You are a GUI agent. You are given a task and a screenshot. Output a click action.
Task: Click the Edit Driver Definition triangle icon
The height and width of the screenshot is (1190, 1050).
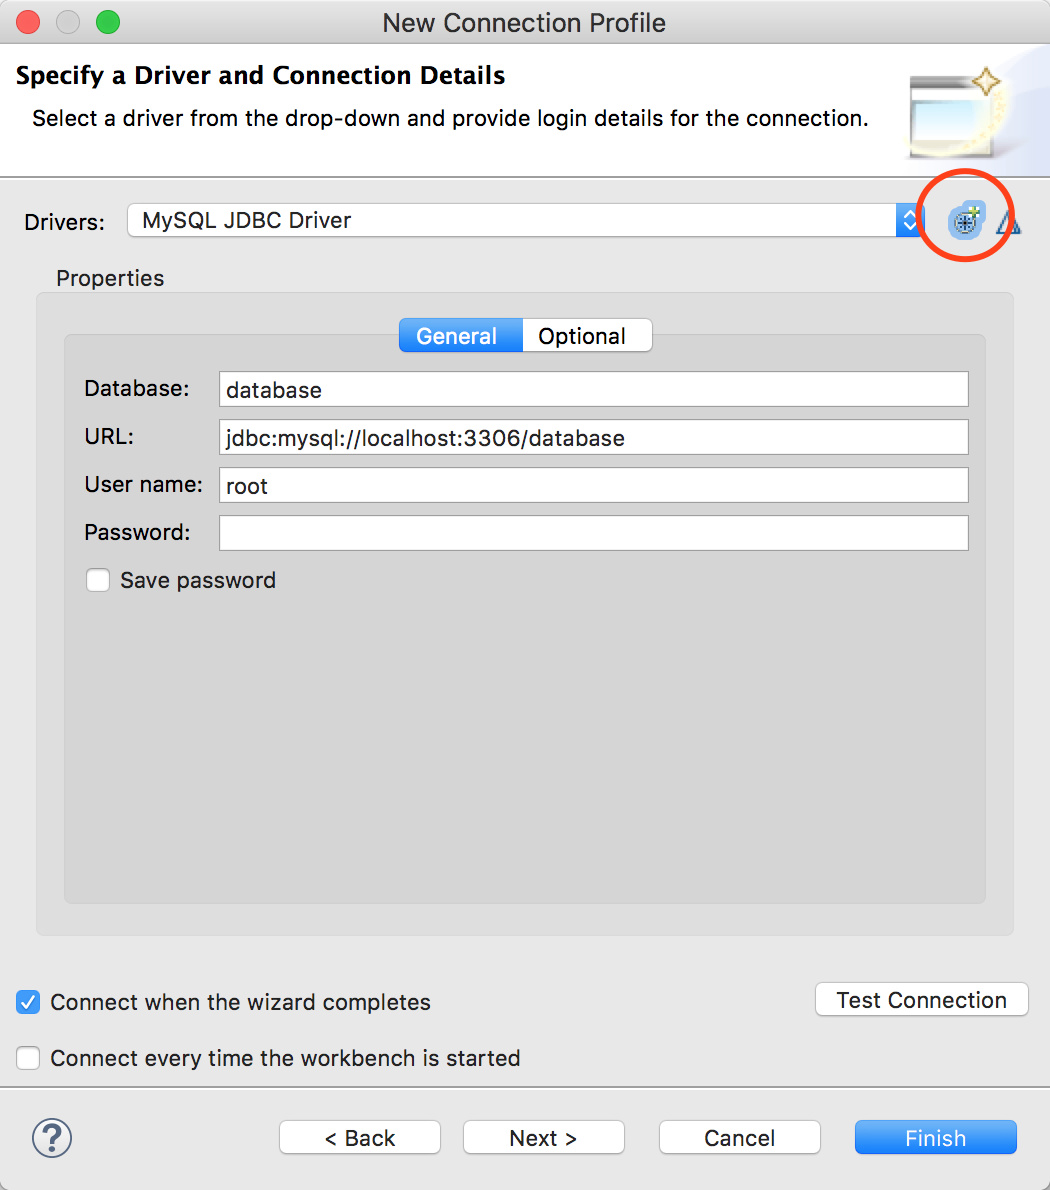click(1009, 222)
